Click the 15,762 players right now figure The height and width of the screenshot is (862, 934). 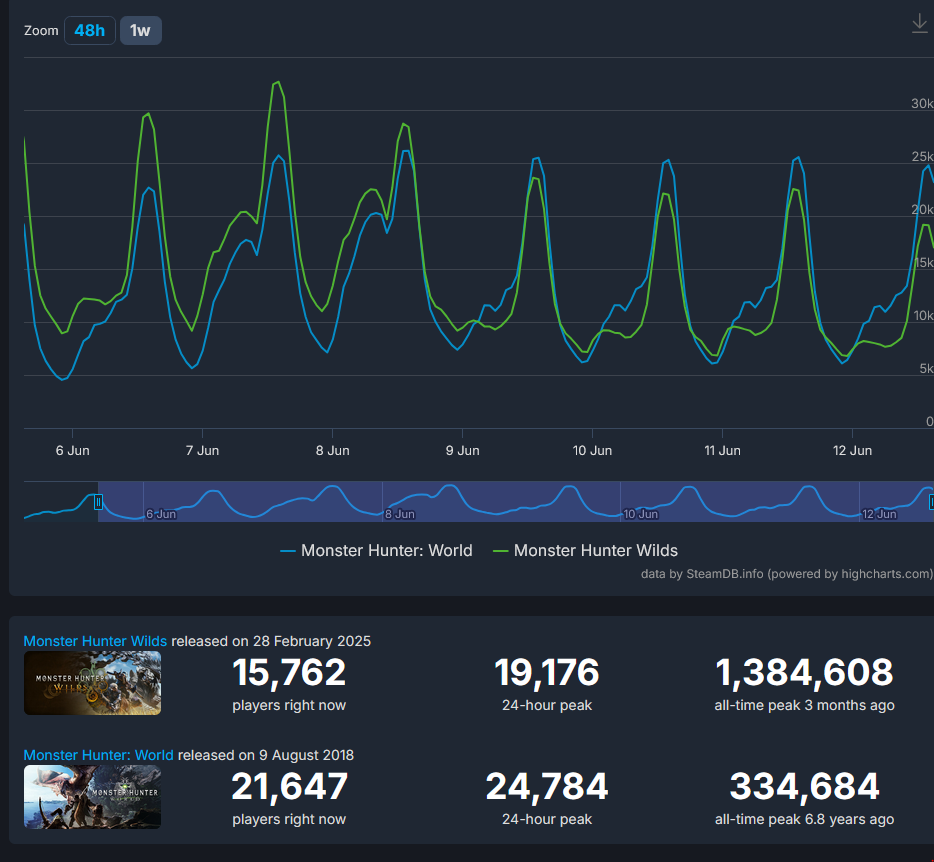(x=289, y=673)
